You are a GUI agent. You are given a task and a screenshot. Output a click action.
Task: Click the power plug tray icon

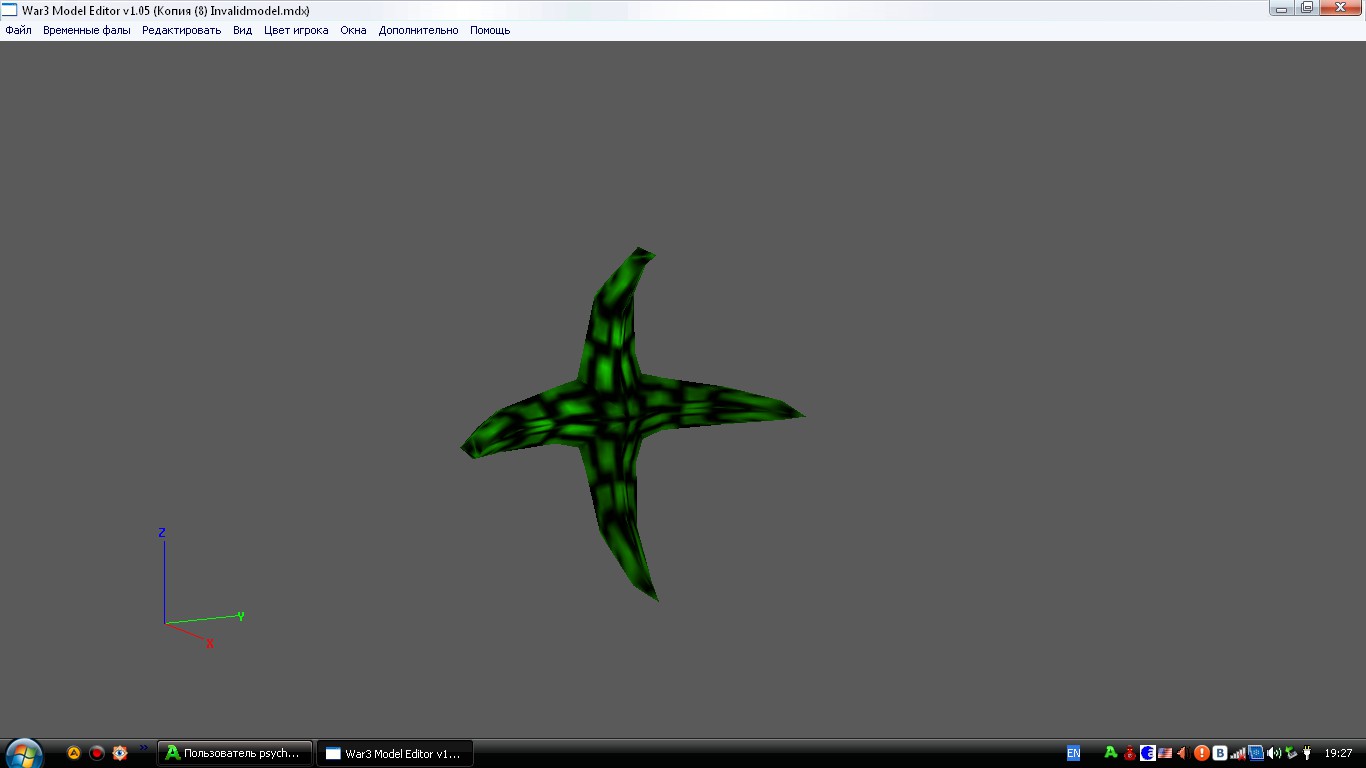pyautogui.click(x=1306, y=753)
